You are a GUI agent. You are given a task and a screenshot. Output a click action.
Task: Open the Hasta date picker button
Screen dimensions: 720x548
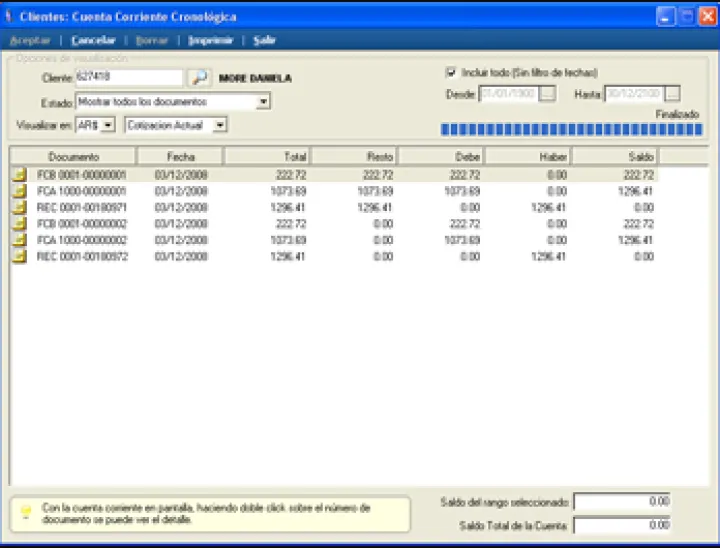(672, 94)
